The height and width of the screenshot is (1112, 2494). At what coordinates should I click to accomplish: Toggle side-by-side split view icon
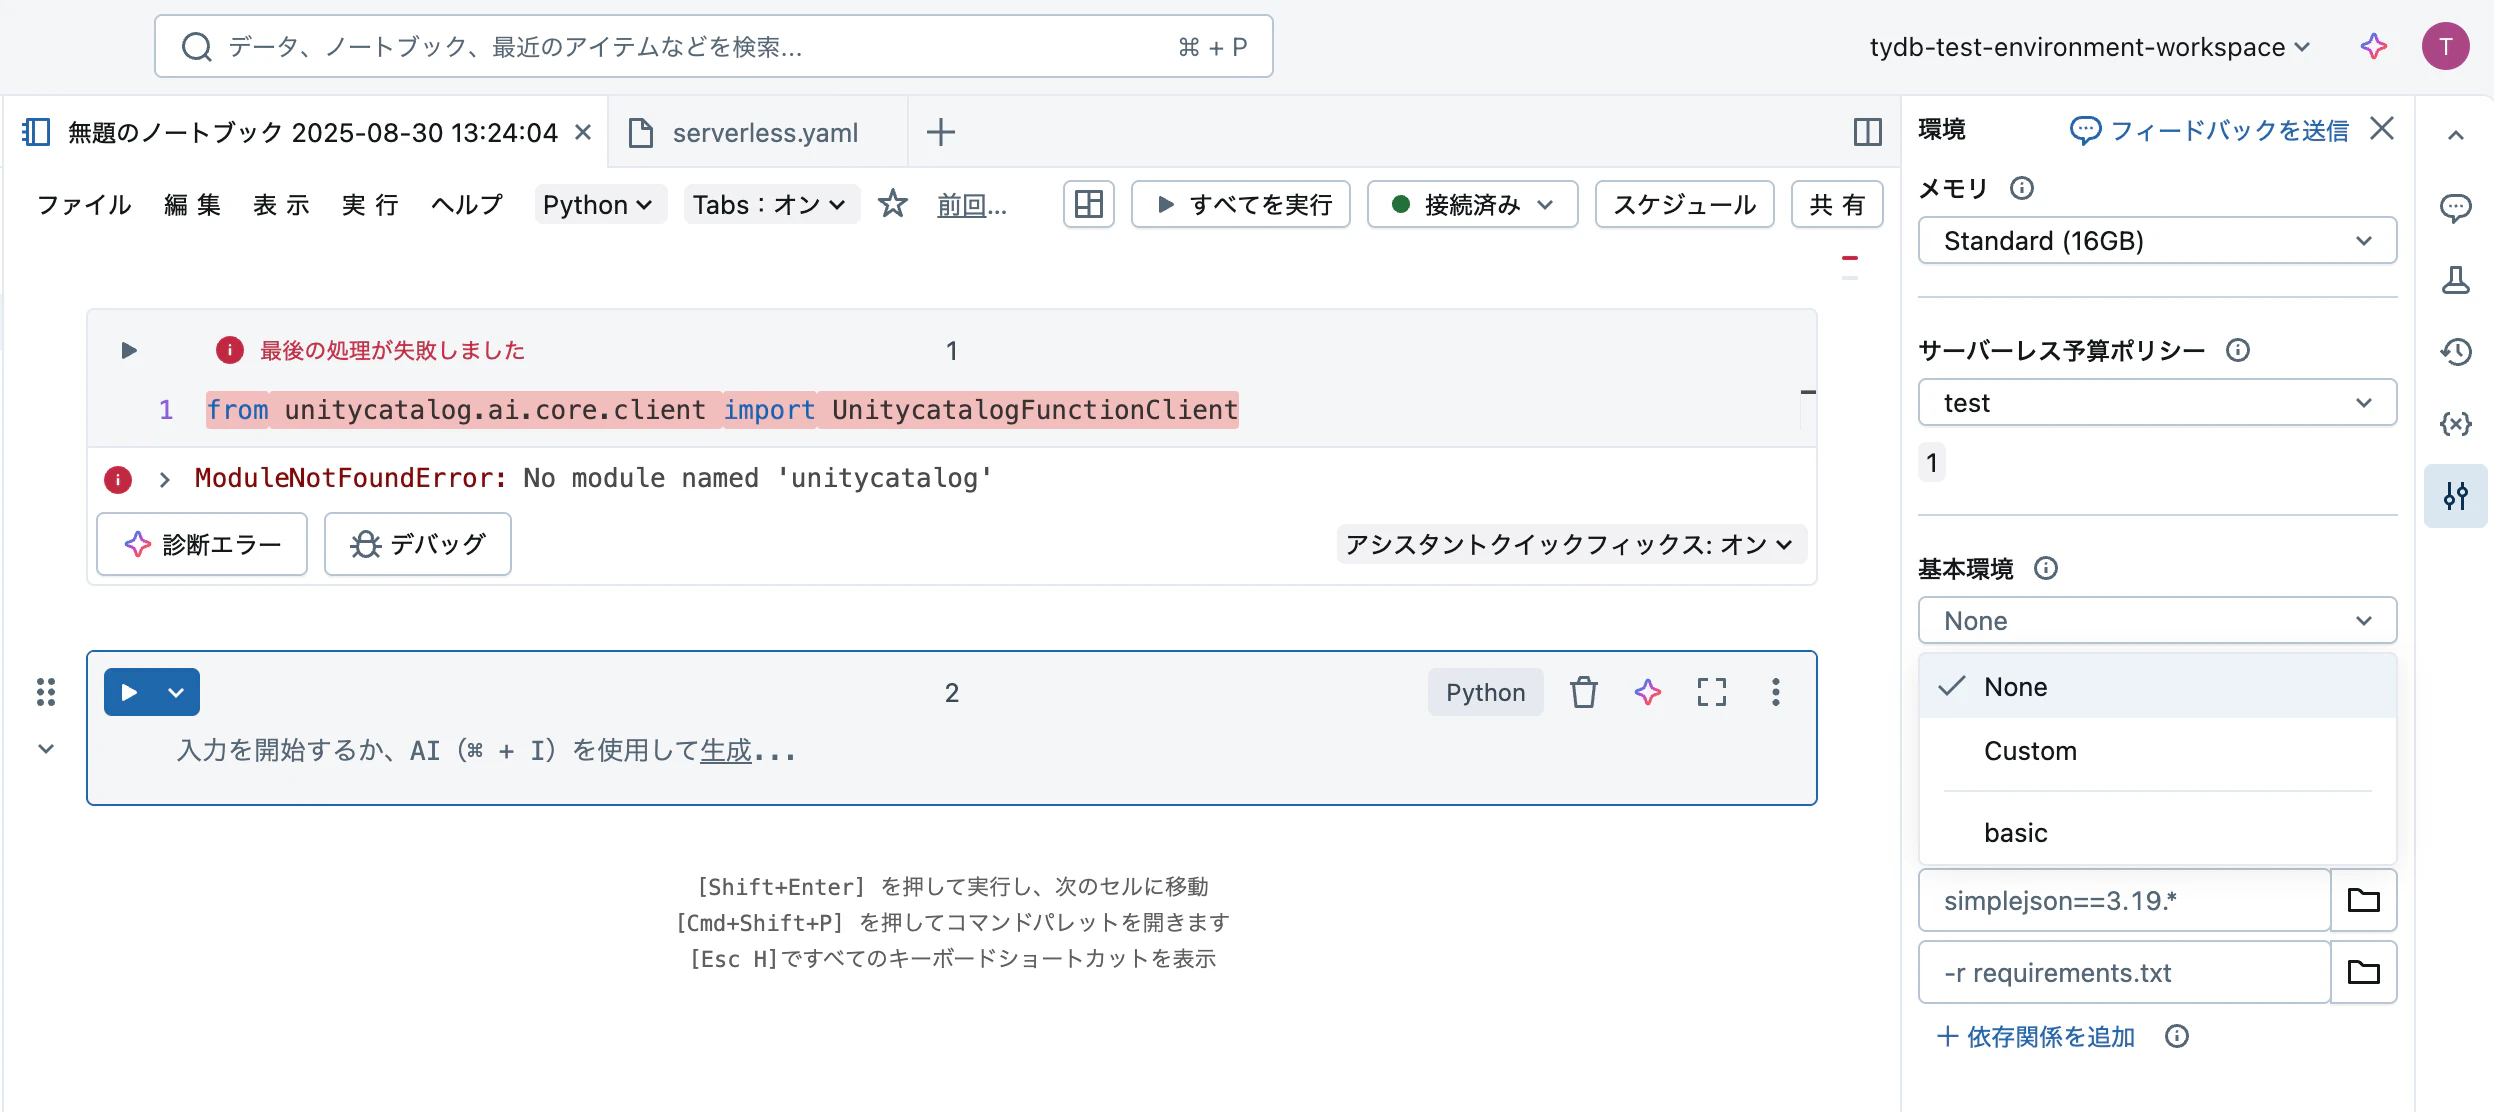coord(1867,132)
